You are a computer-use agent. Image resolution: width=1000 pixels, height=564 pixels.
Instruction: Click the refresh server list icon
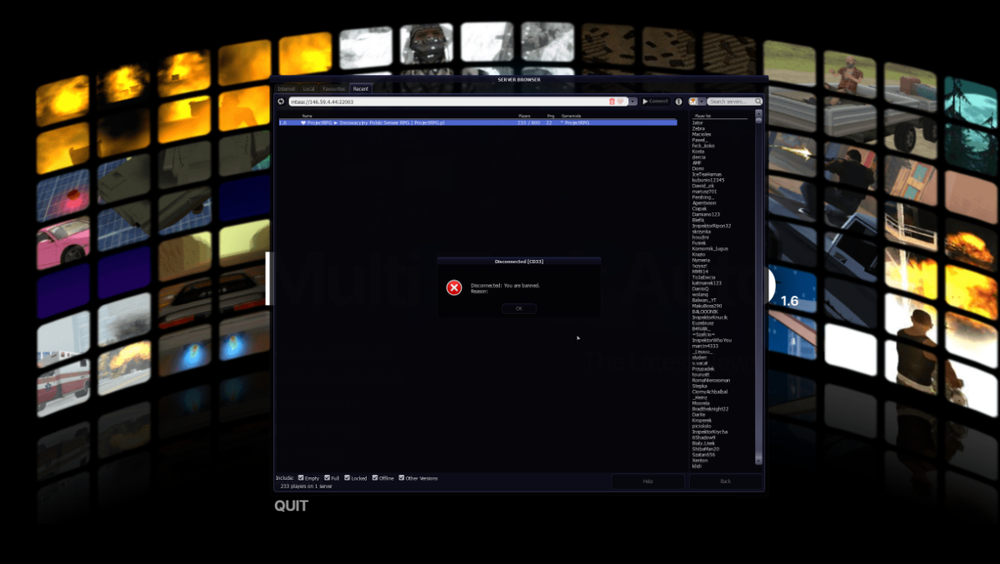tap(281, 101)
